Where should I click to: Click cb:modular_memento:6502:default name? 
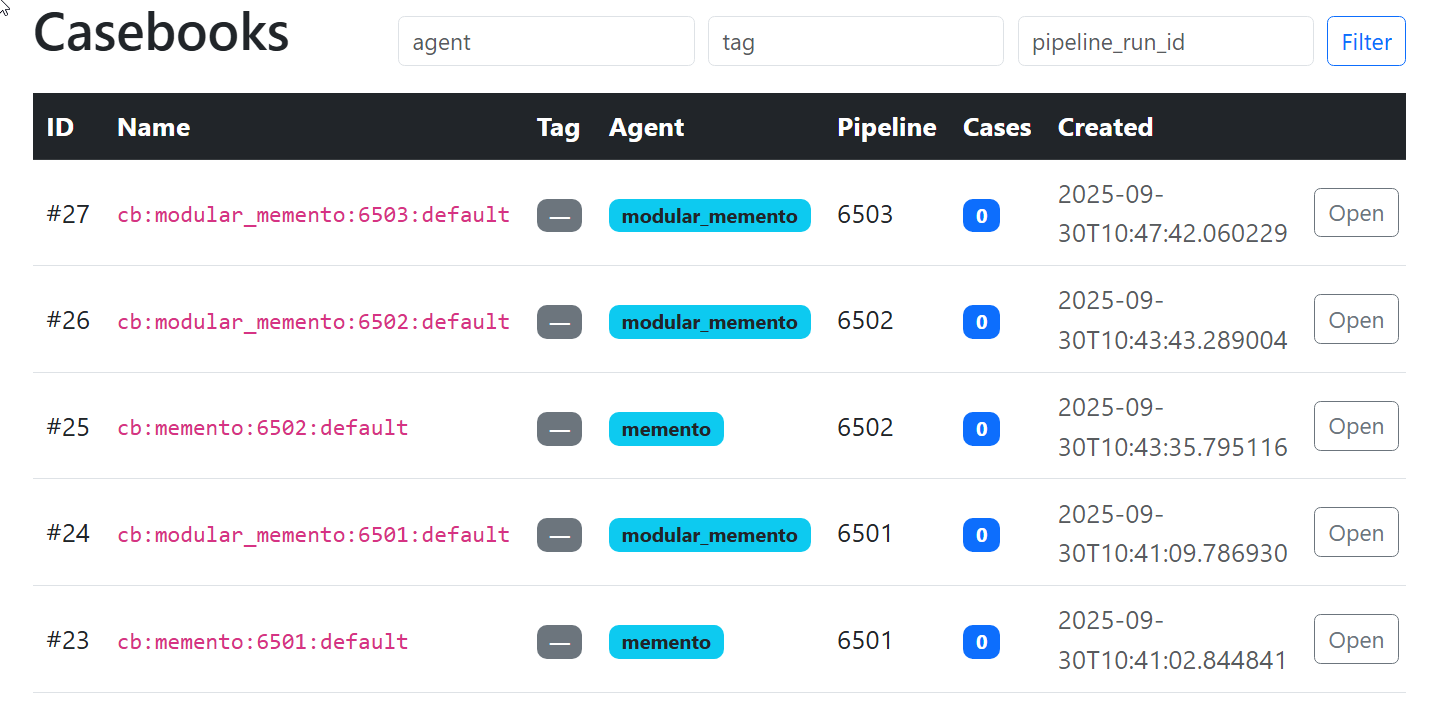313,322
